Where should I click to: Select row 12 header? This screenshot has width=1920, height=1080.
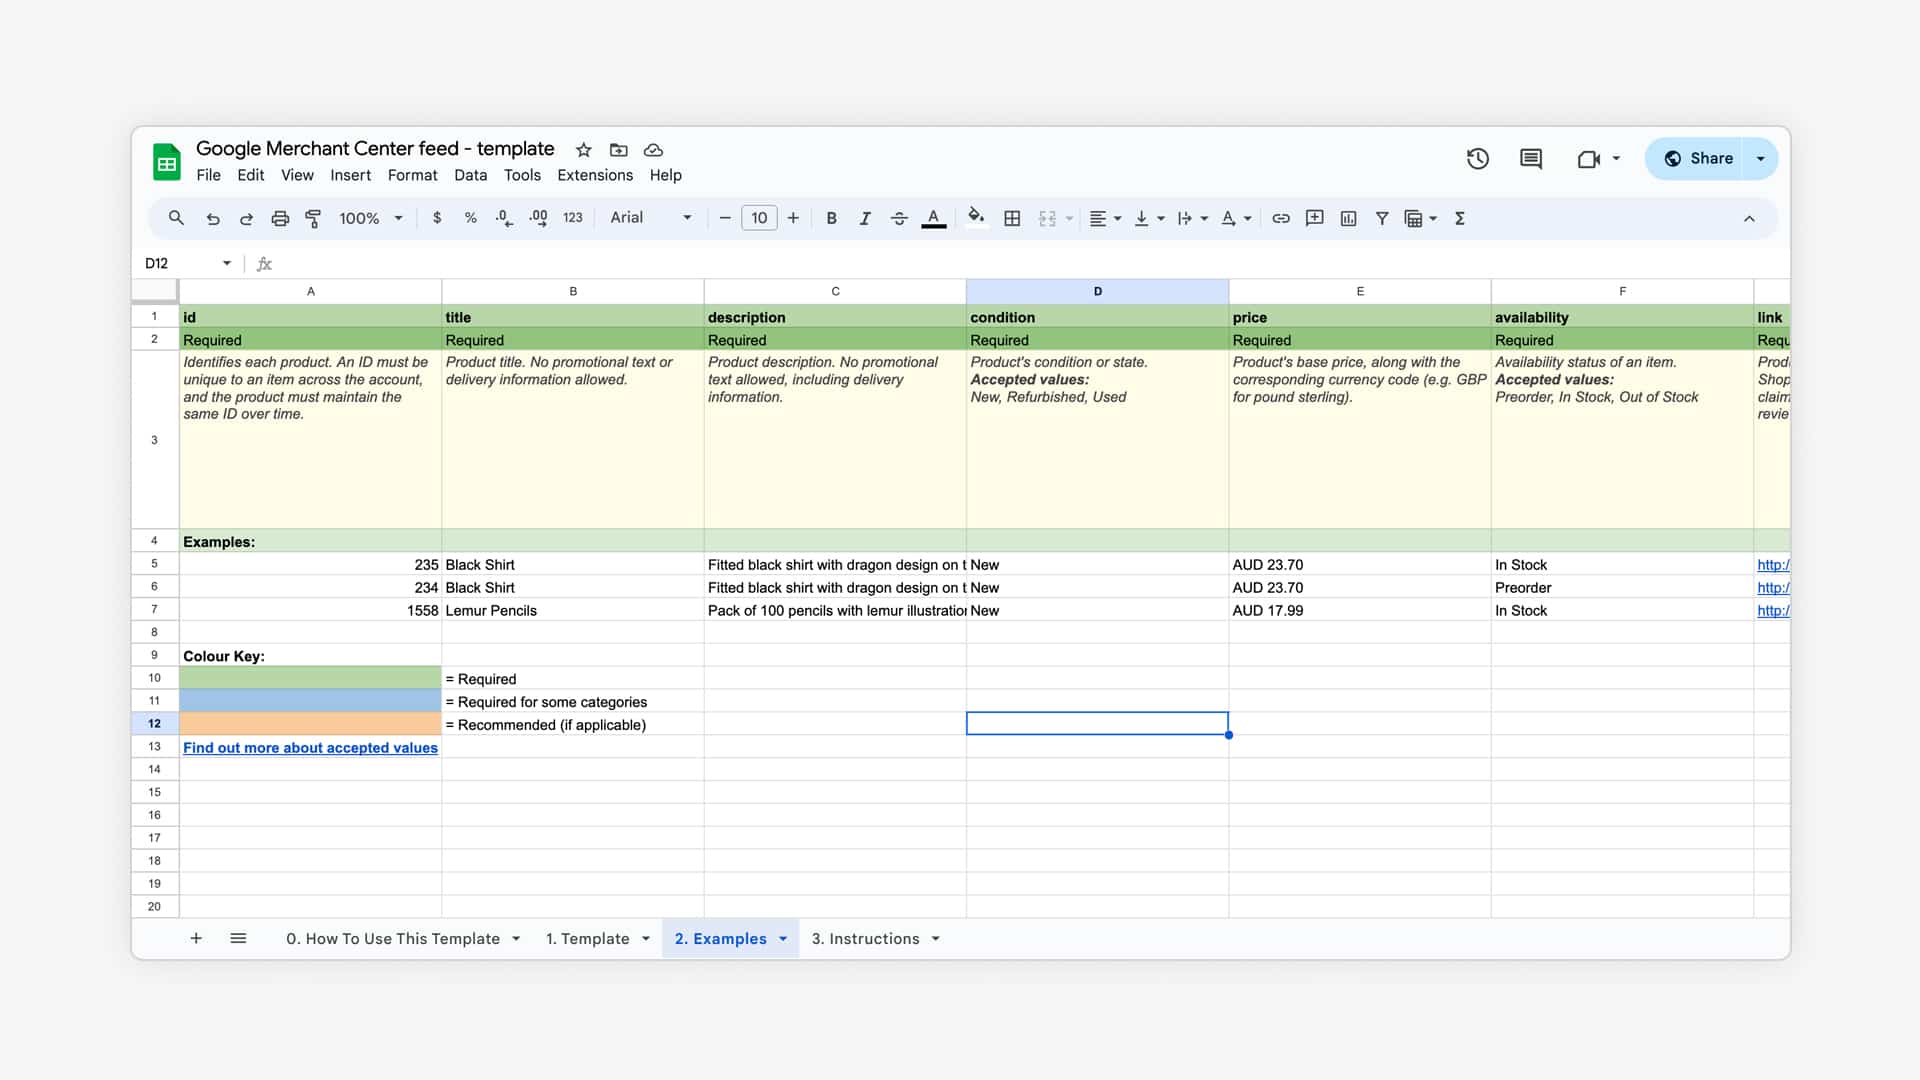point(154,723)
